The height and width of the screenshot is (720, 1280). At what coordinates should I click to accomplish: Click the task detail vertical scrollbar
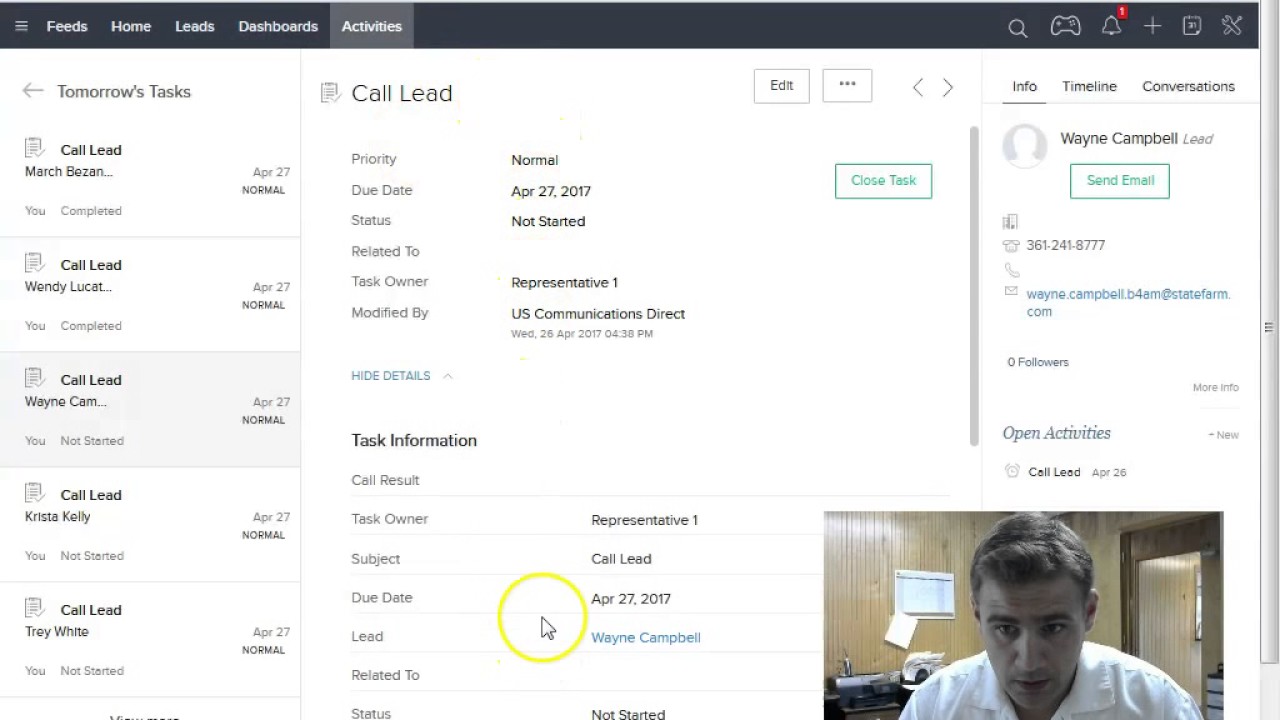tap(974, 286)
